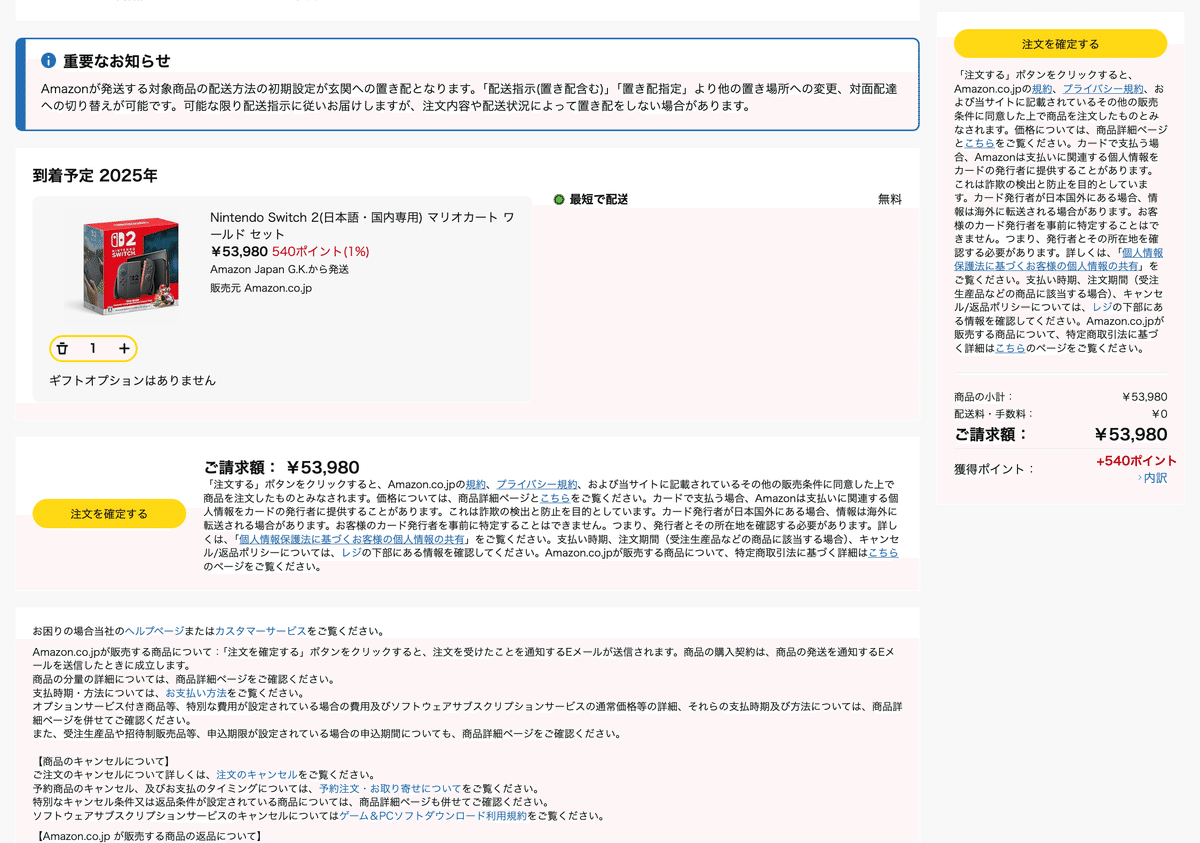Click ギフトオプションはありません text

(132, 380)
